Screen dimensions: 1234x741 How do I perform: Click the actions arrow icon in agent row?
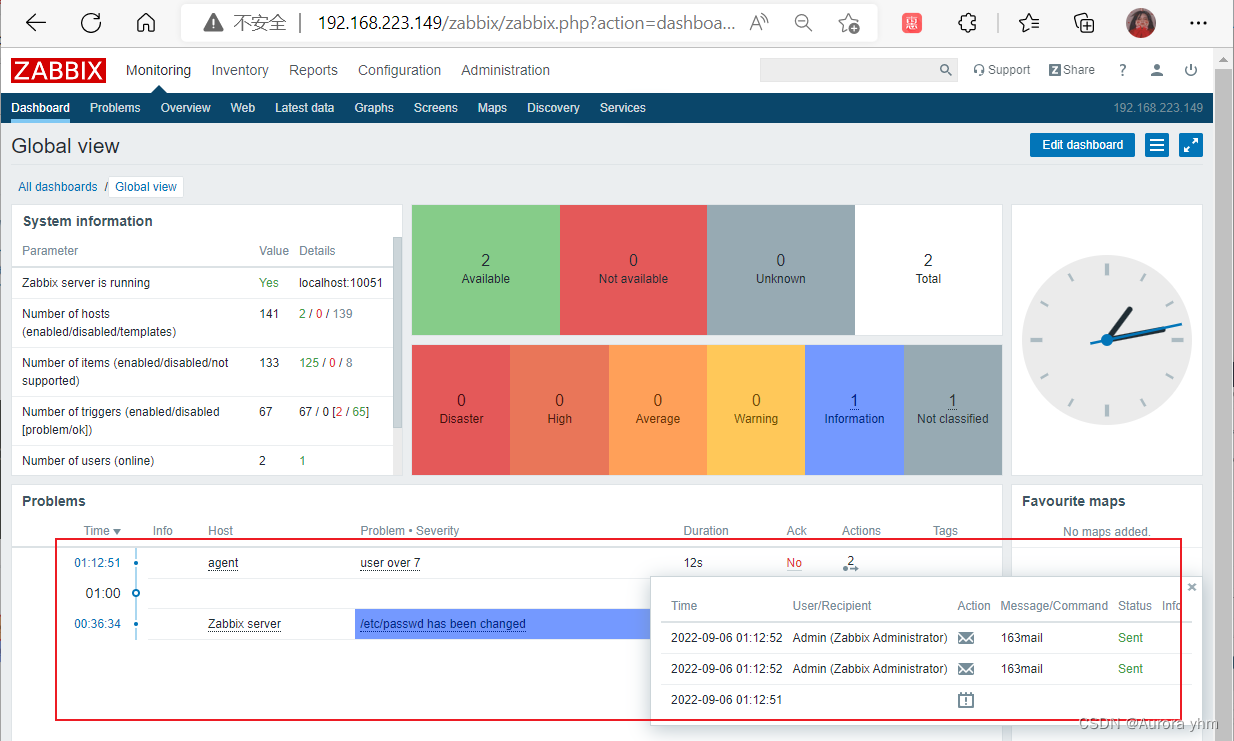851,563
